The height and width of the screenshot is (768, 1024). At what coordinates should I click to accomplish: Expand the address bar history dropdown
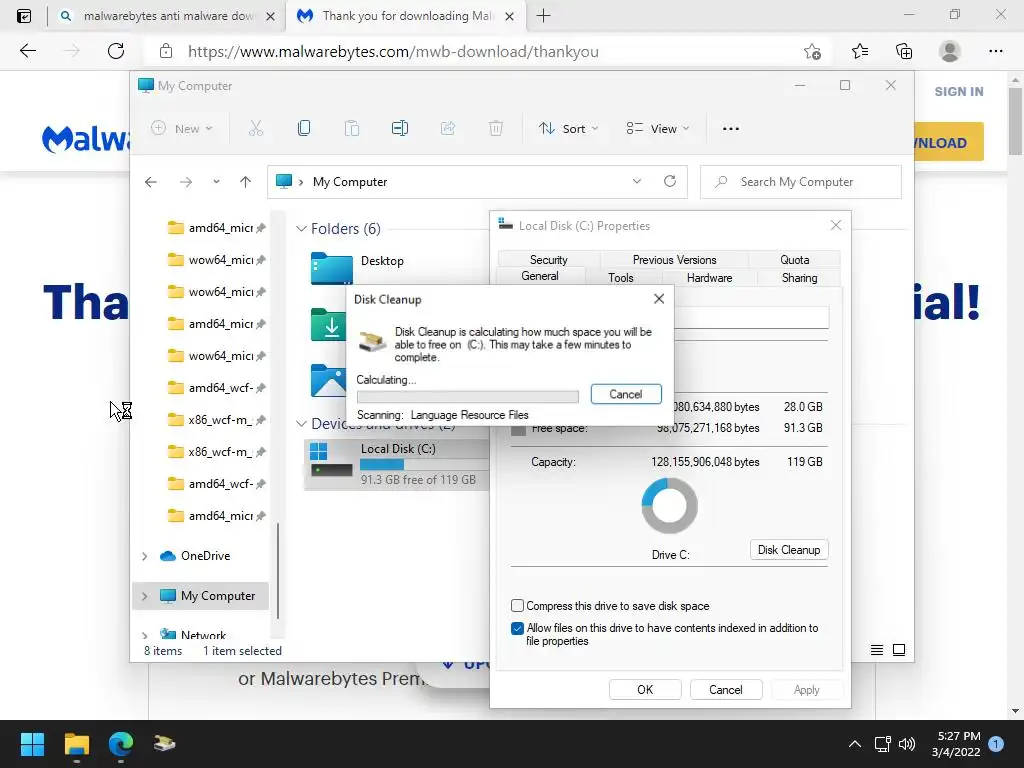tap(637, 181)
